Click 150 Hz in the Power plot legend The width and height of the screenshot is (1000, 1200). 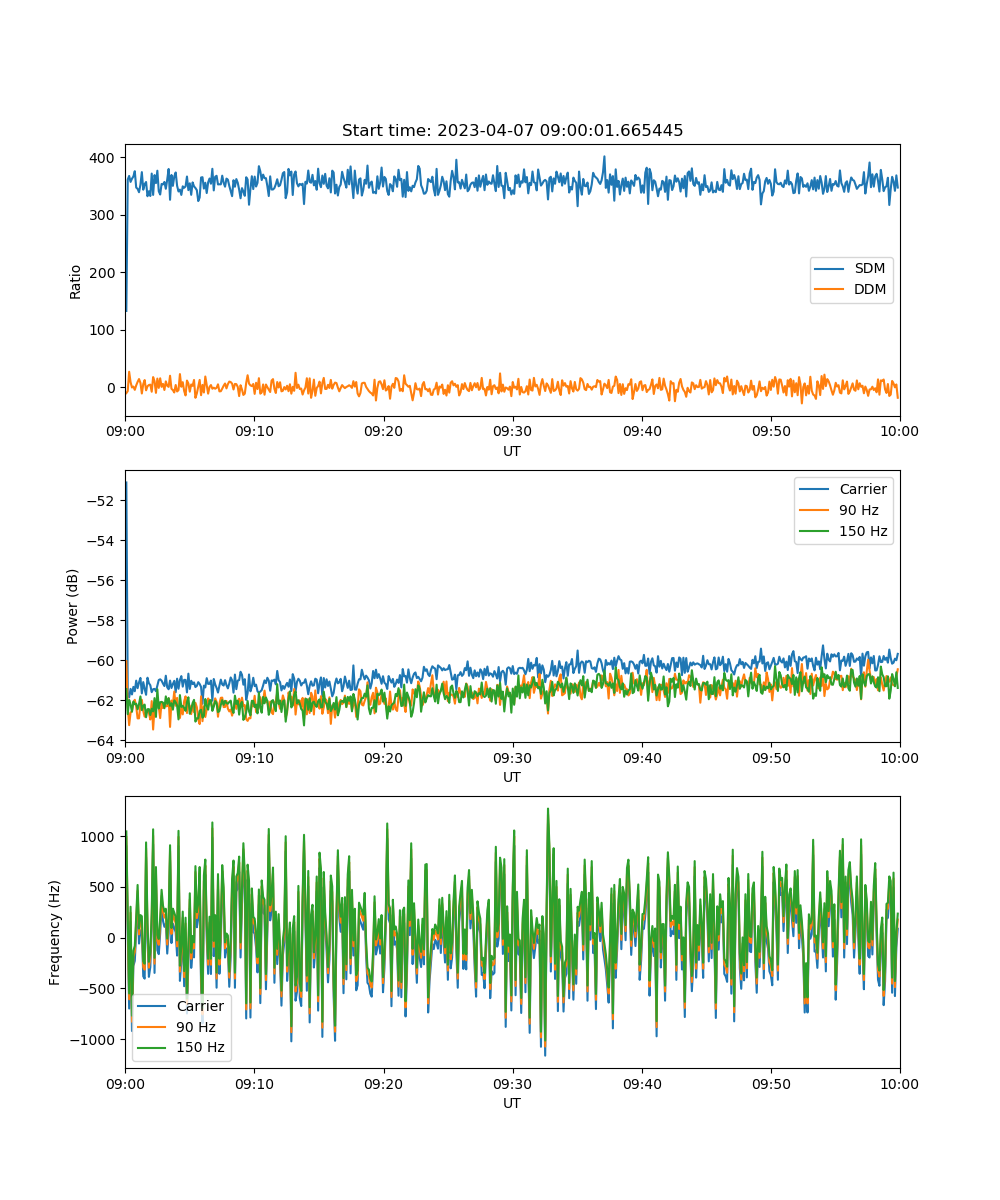point(863,531)
